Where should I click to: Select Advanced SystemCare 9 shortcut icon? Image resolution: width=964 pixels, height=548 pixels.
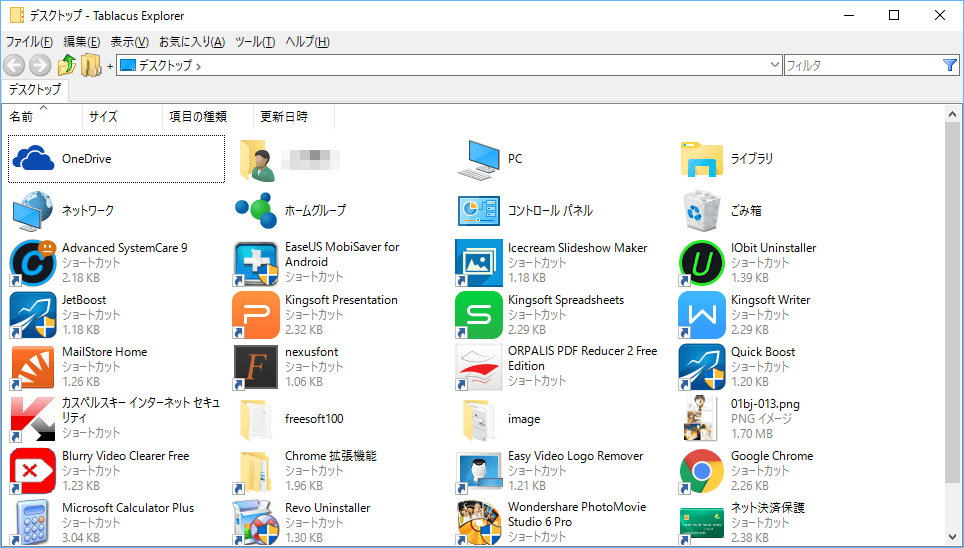pos(33,263)
